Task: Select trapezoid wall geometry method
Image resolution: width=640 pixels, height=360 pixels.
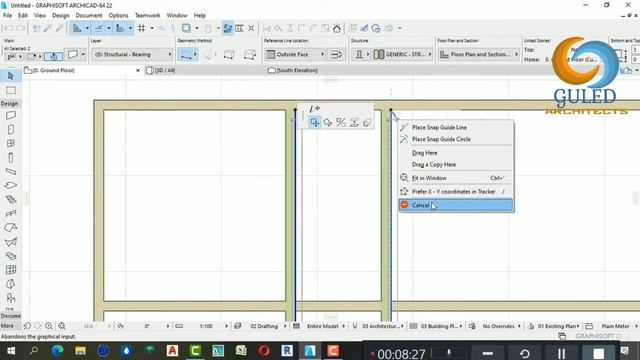Action: 229,54
